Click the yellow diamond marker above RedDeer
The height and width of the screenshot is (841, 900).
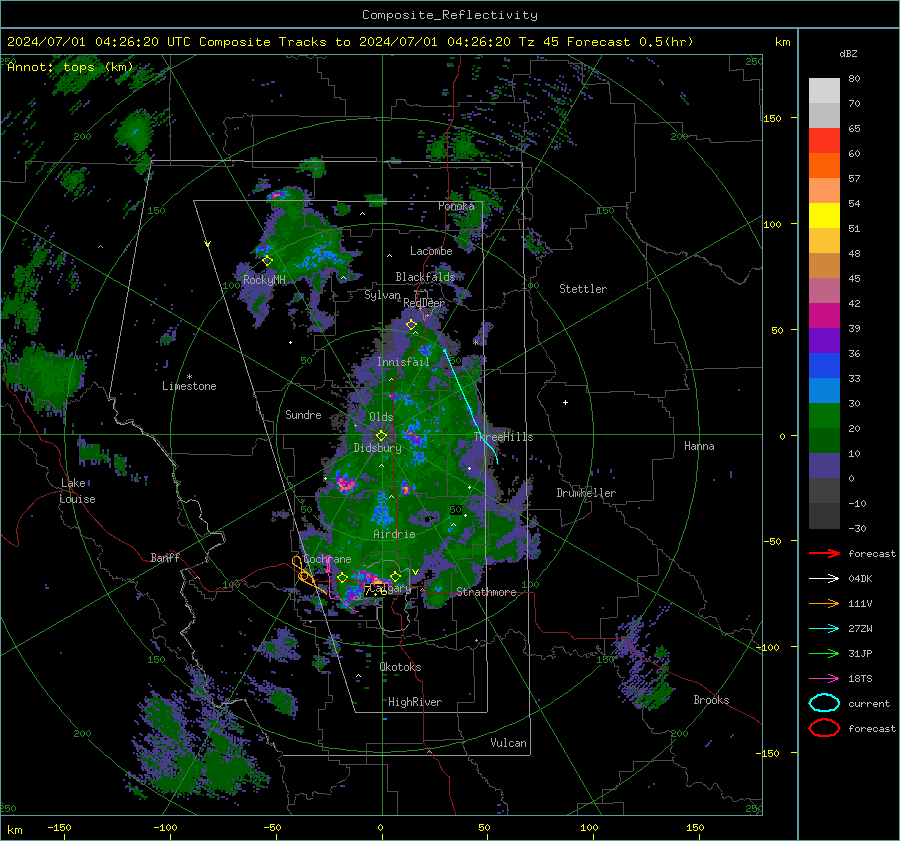[x=411, y=325]
